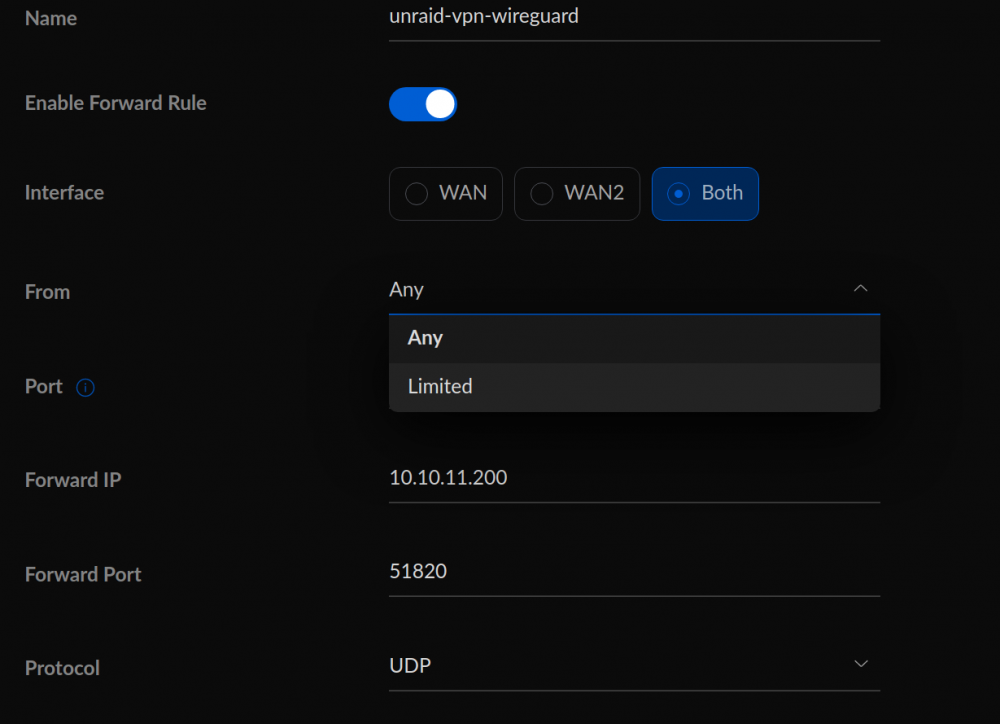Click the Protocol label text
The height and width of the screenshot is (724, 1000).
pyautogui.click(x=62, y=668)
